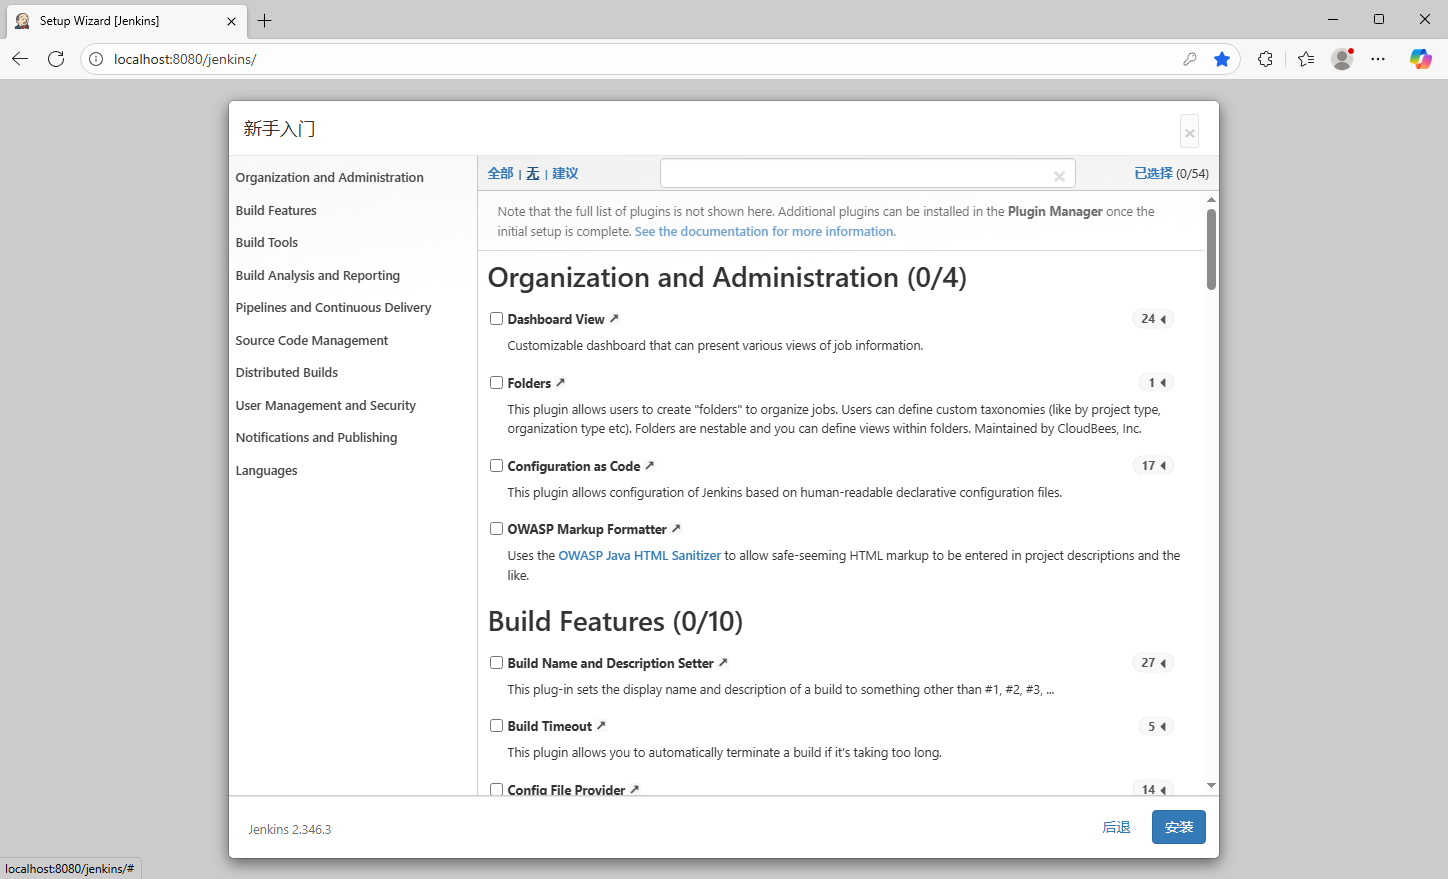The image size is (1448, 879).
Task: Click the Dashboard View plugin name
Action: pos(556,319)
